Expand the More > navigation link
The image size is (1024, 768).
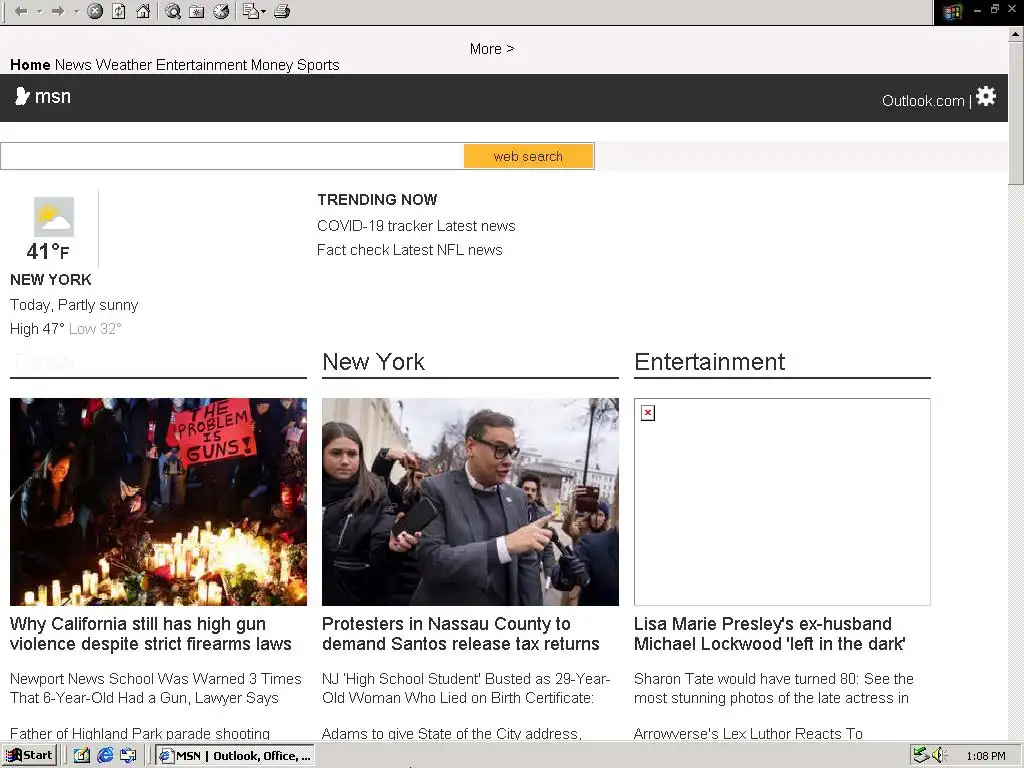[x=492, y=49]
